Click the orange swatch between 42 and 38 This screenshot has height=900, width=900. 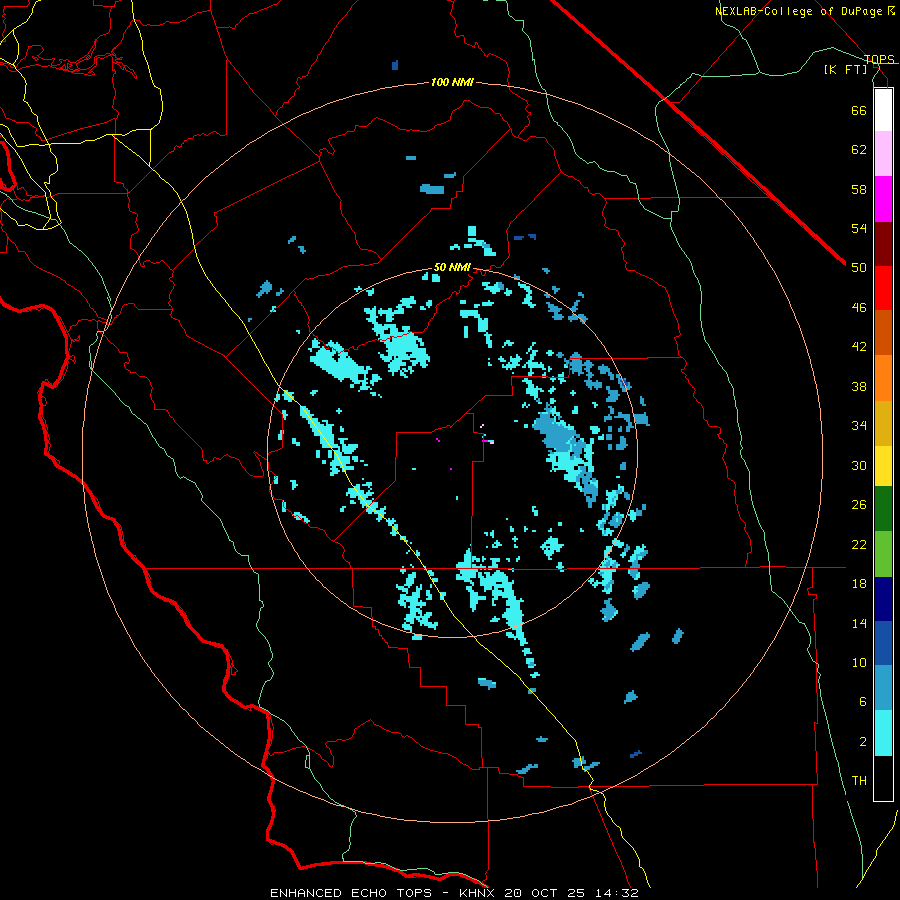[883, 378]
